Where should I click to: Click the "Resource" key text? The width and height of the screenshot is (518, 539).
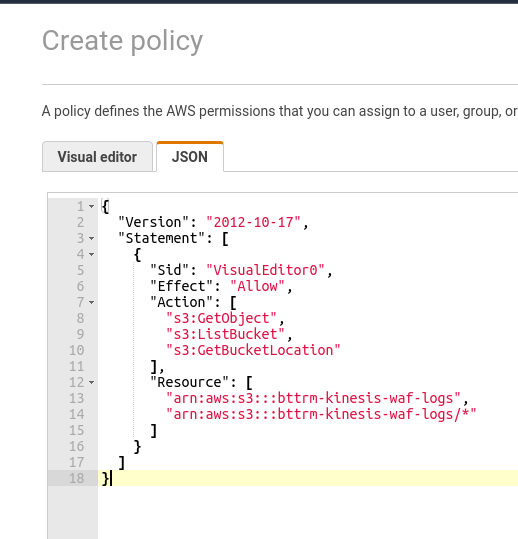pyautogui.click(x=189, y=382)
